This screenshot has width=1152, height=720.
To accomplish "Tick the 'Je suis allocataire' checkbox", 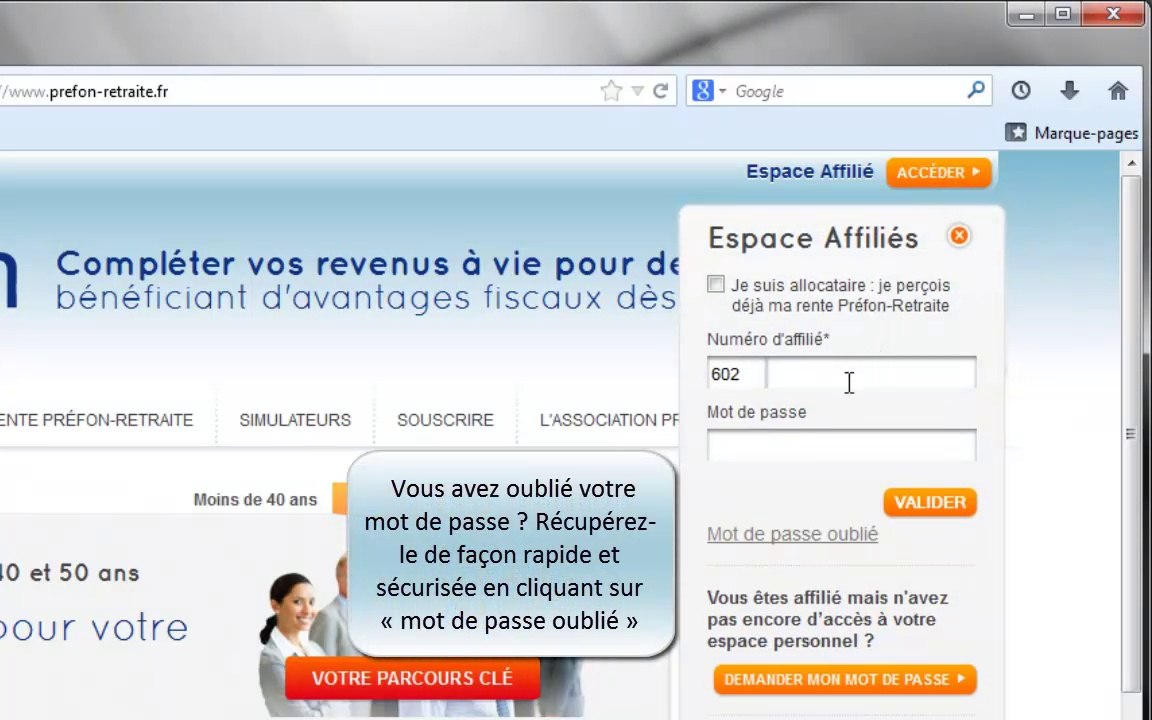I will (716, 284).
